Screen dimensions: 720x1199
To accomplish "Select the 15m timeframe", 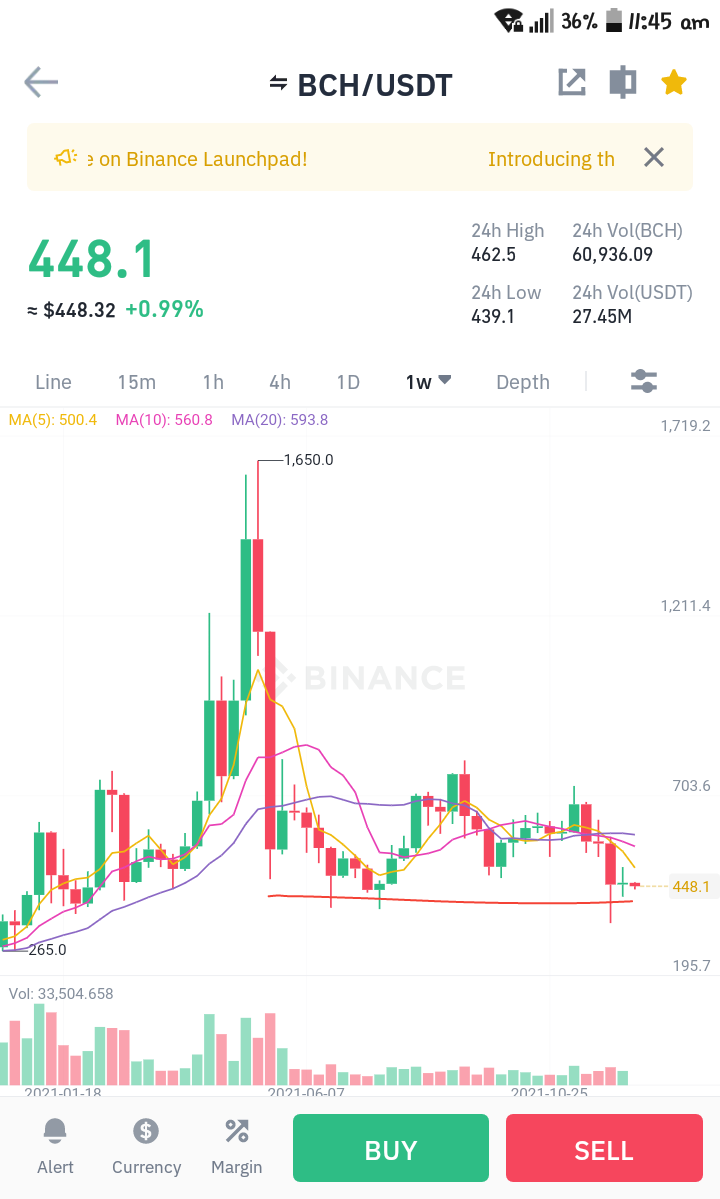I will pos(137,382).
